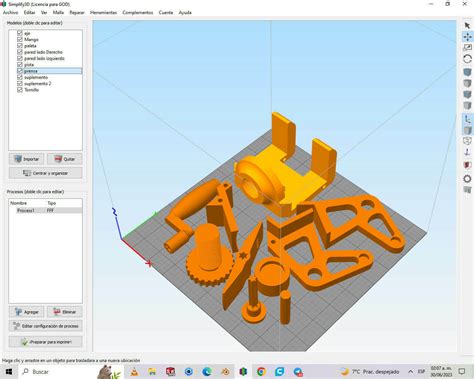
Task: Uncheck the suplemento model checkbox
Action: click(x=20, y=77)
